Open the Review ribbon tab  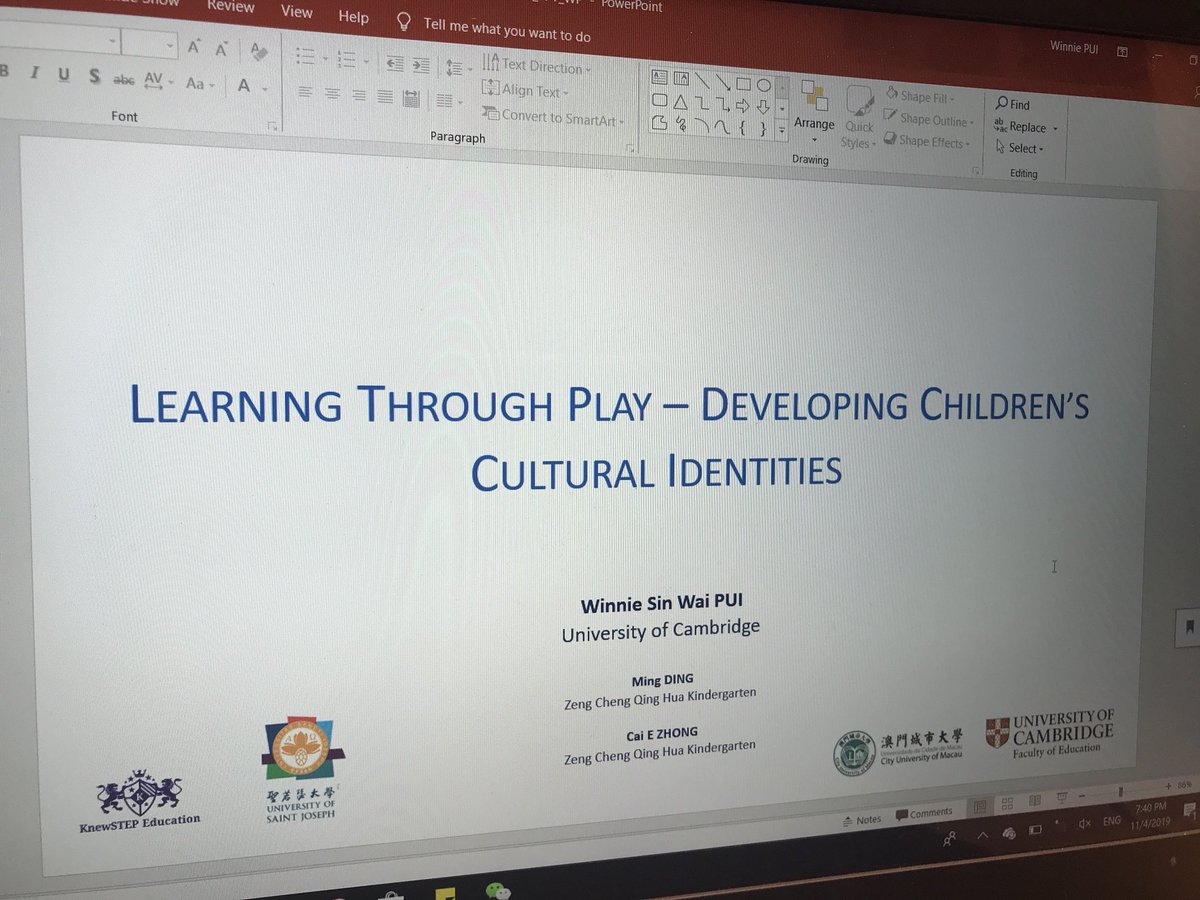click(230, 5)
